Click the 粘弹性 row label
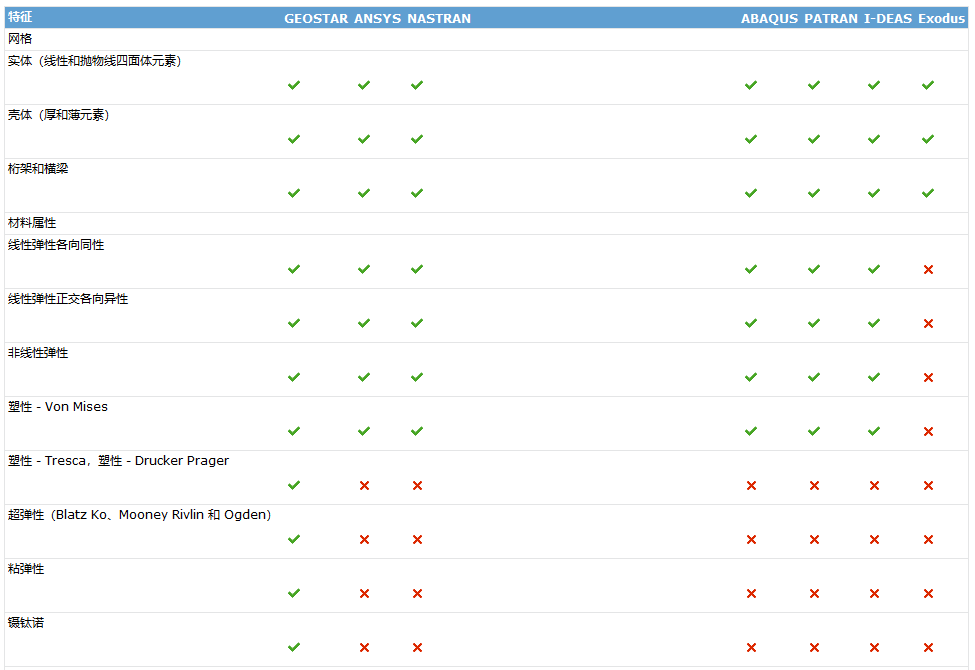The image size is (975, 670). [26, 569]
